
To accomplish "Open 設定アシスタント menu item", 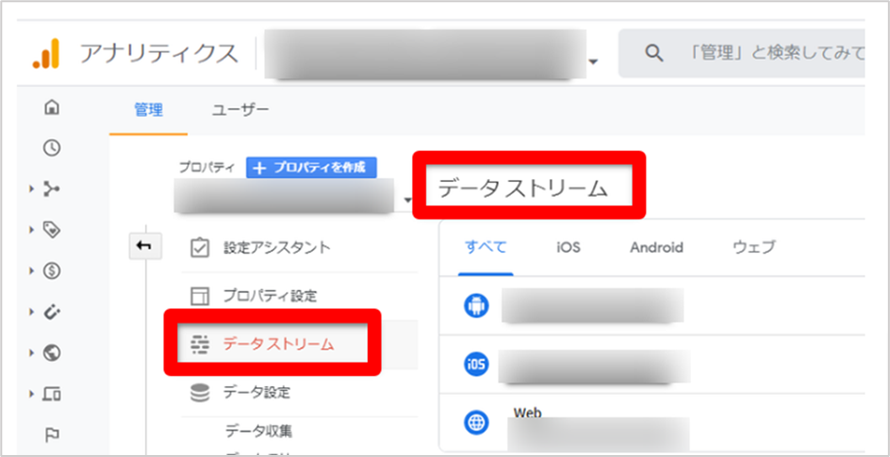I will coord(276,248).
